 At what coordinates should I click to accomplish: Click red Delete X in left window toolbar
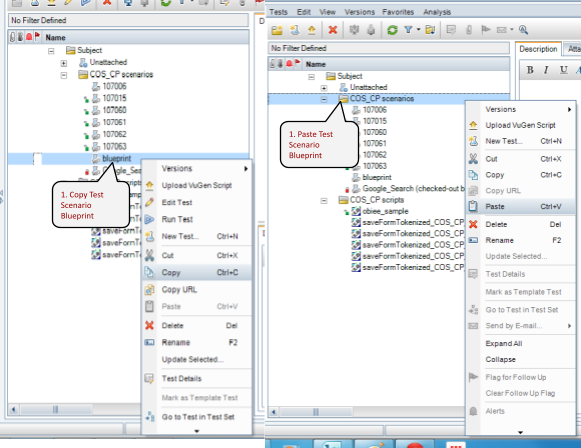click(107, 3)
